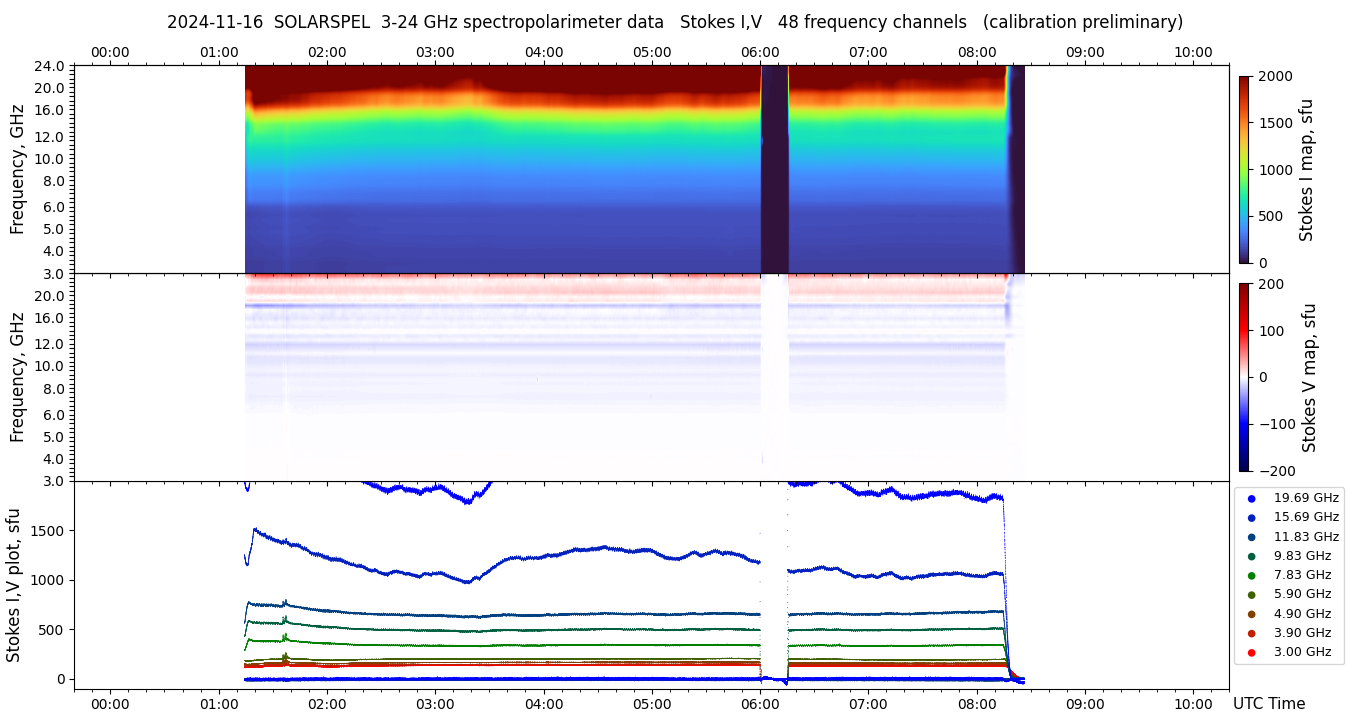Click the plot title with SOLARSPEL text
Screen dimensions: 1350x725
click(674, 22)
